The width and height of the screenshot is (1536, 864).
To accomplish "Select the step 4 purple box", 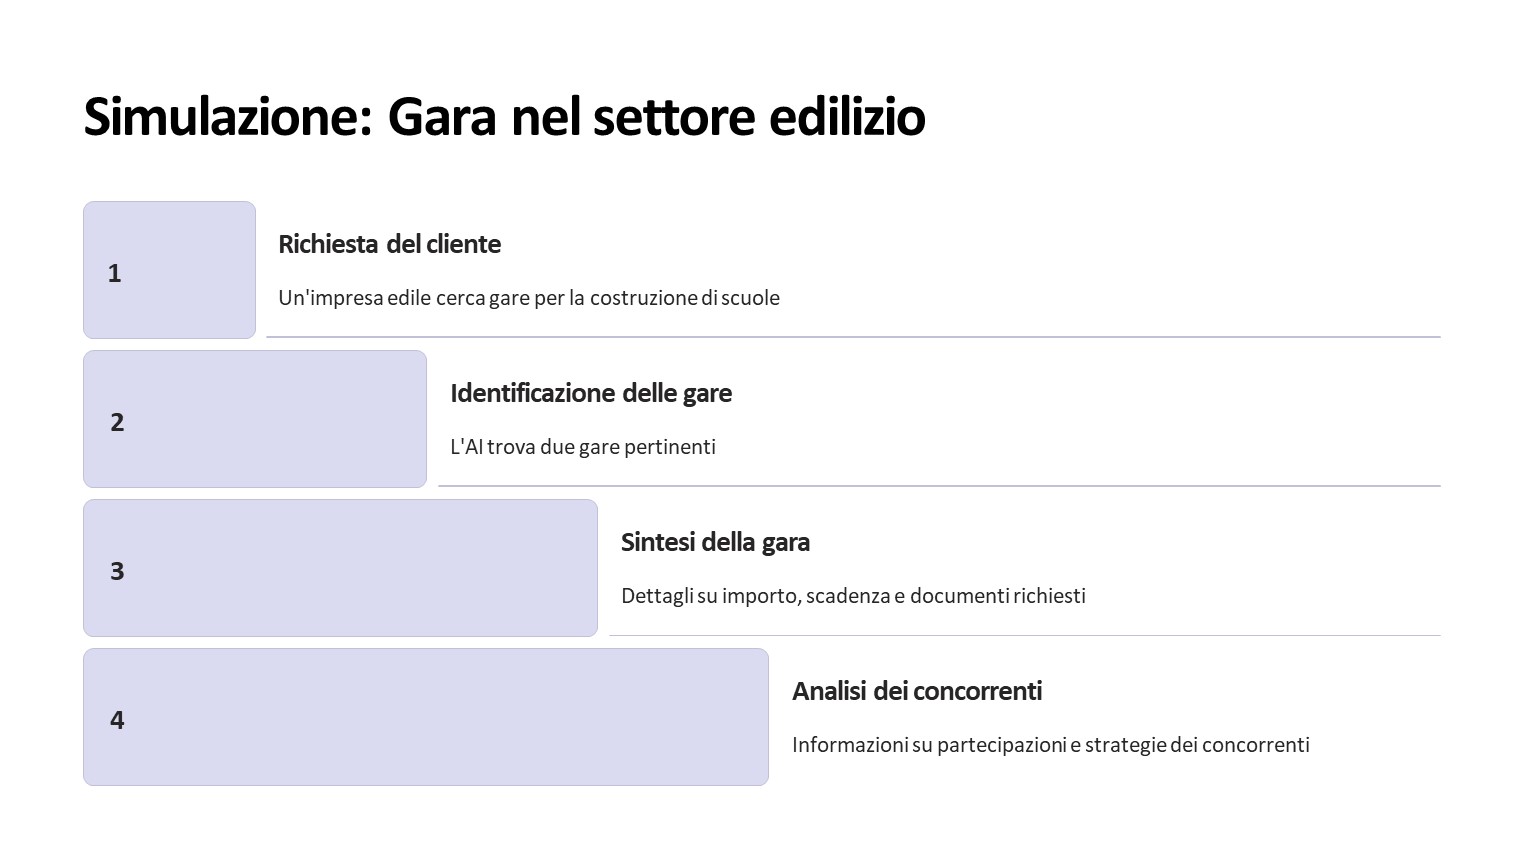I will tap(426, 717).
